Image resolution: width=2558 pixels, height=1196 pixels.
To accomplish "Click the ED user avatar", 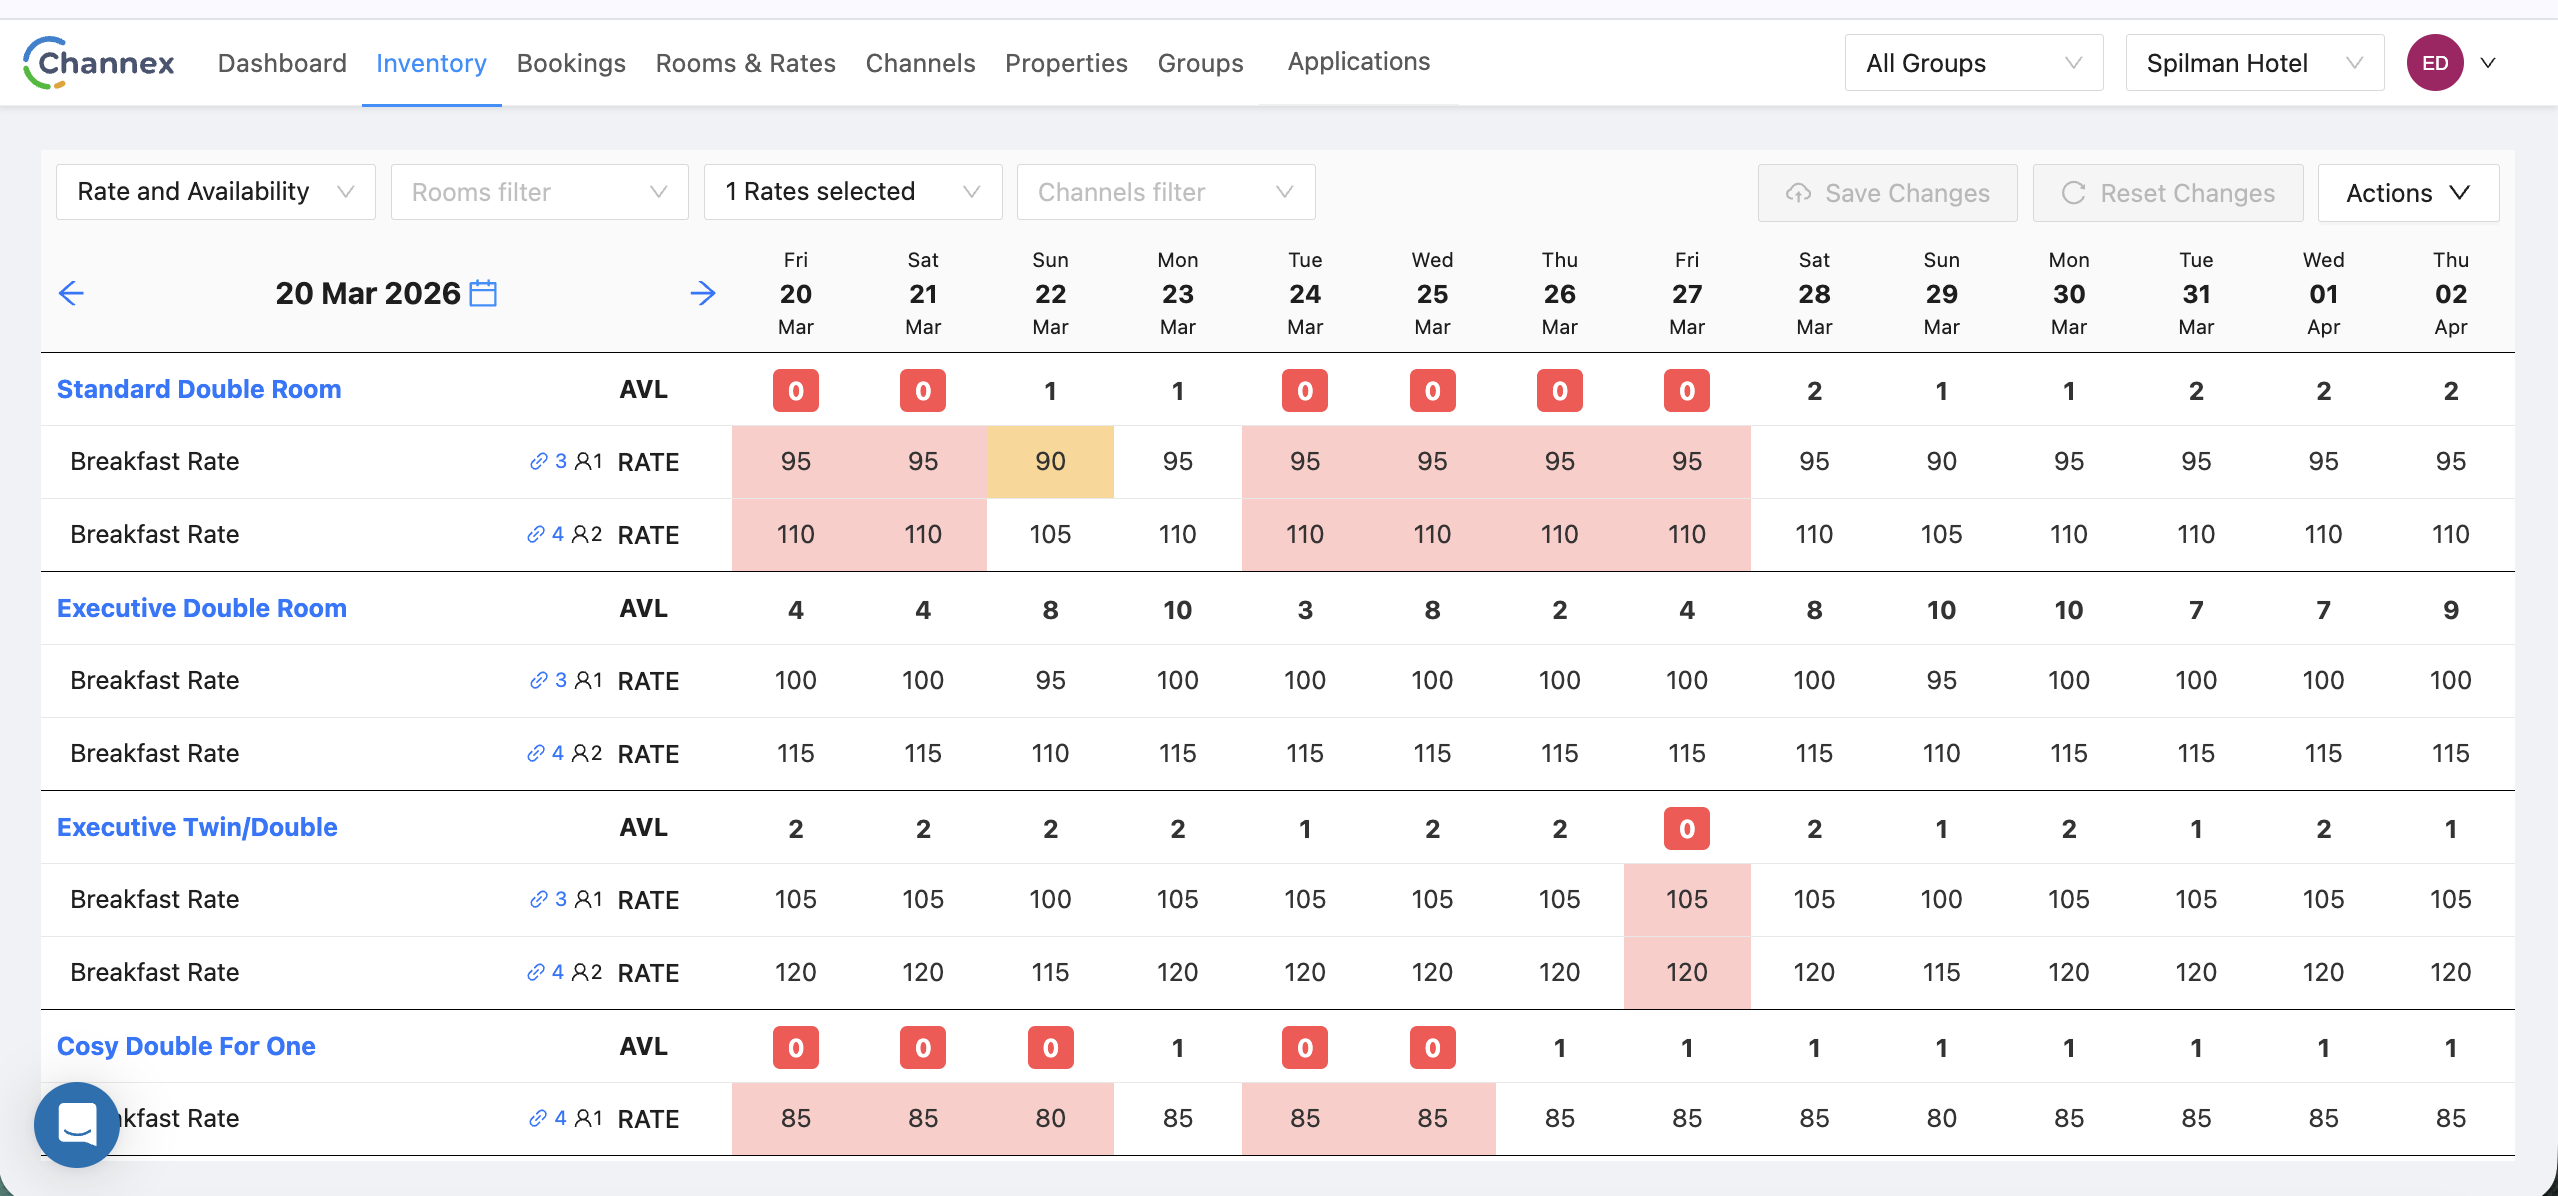I will (2435, 63).
